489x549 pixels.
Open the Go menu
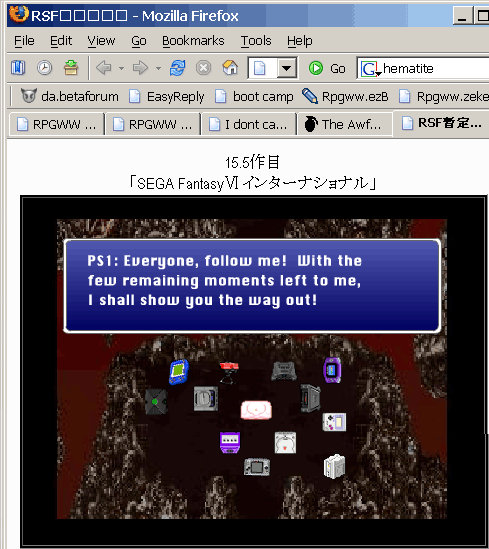point(139,41)
